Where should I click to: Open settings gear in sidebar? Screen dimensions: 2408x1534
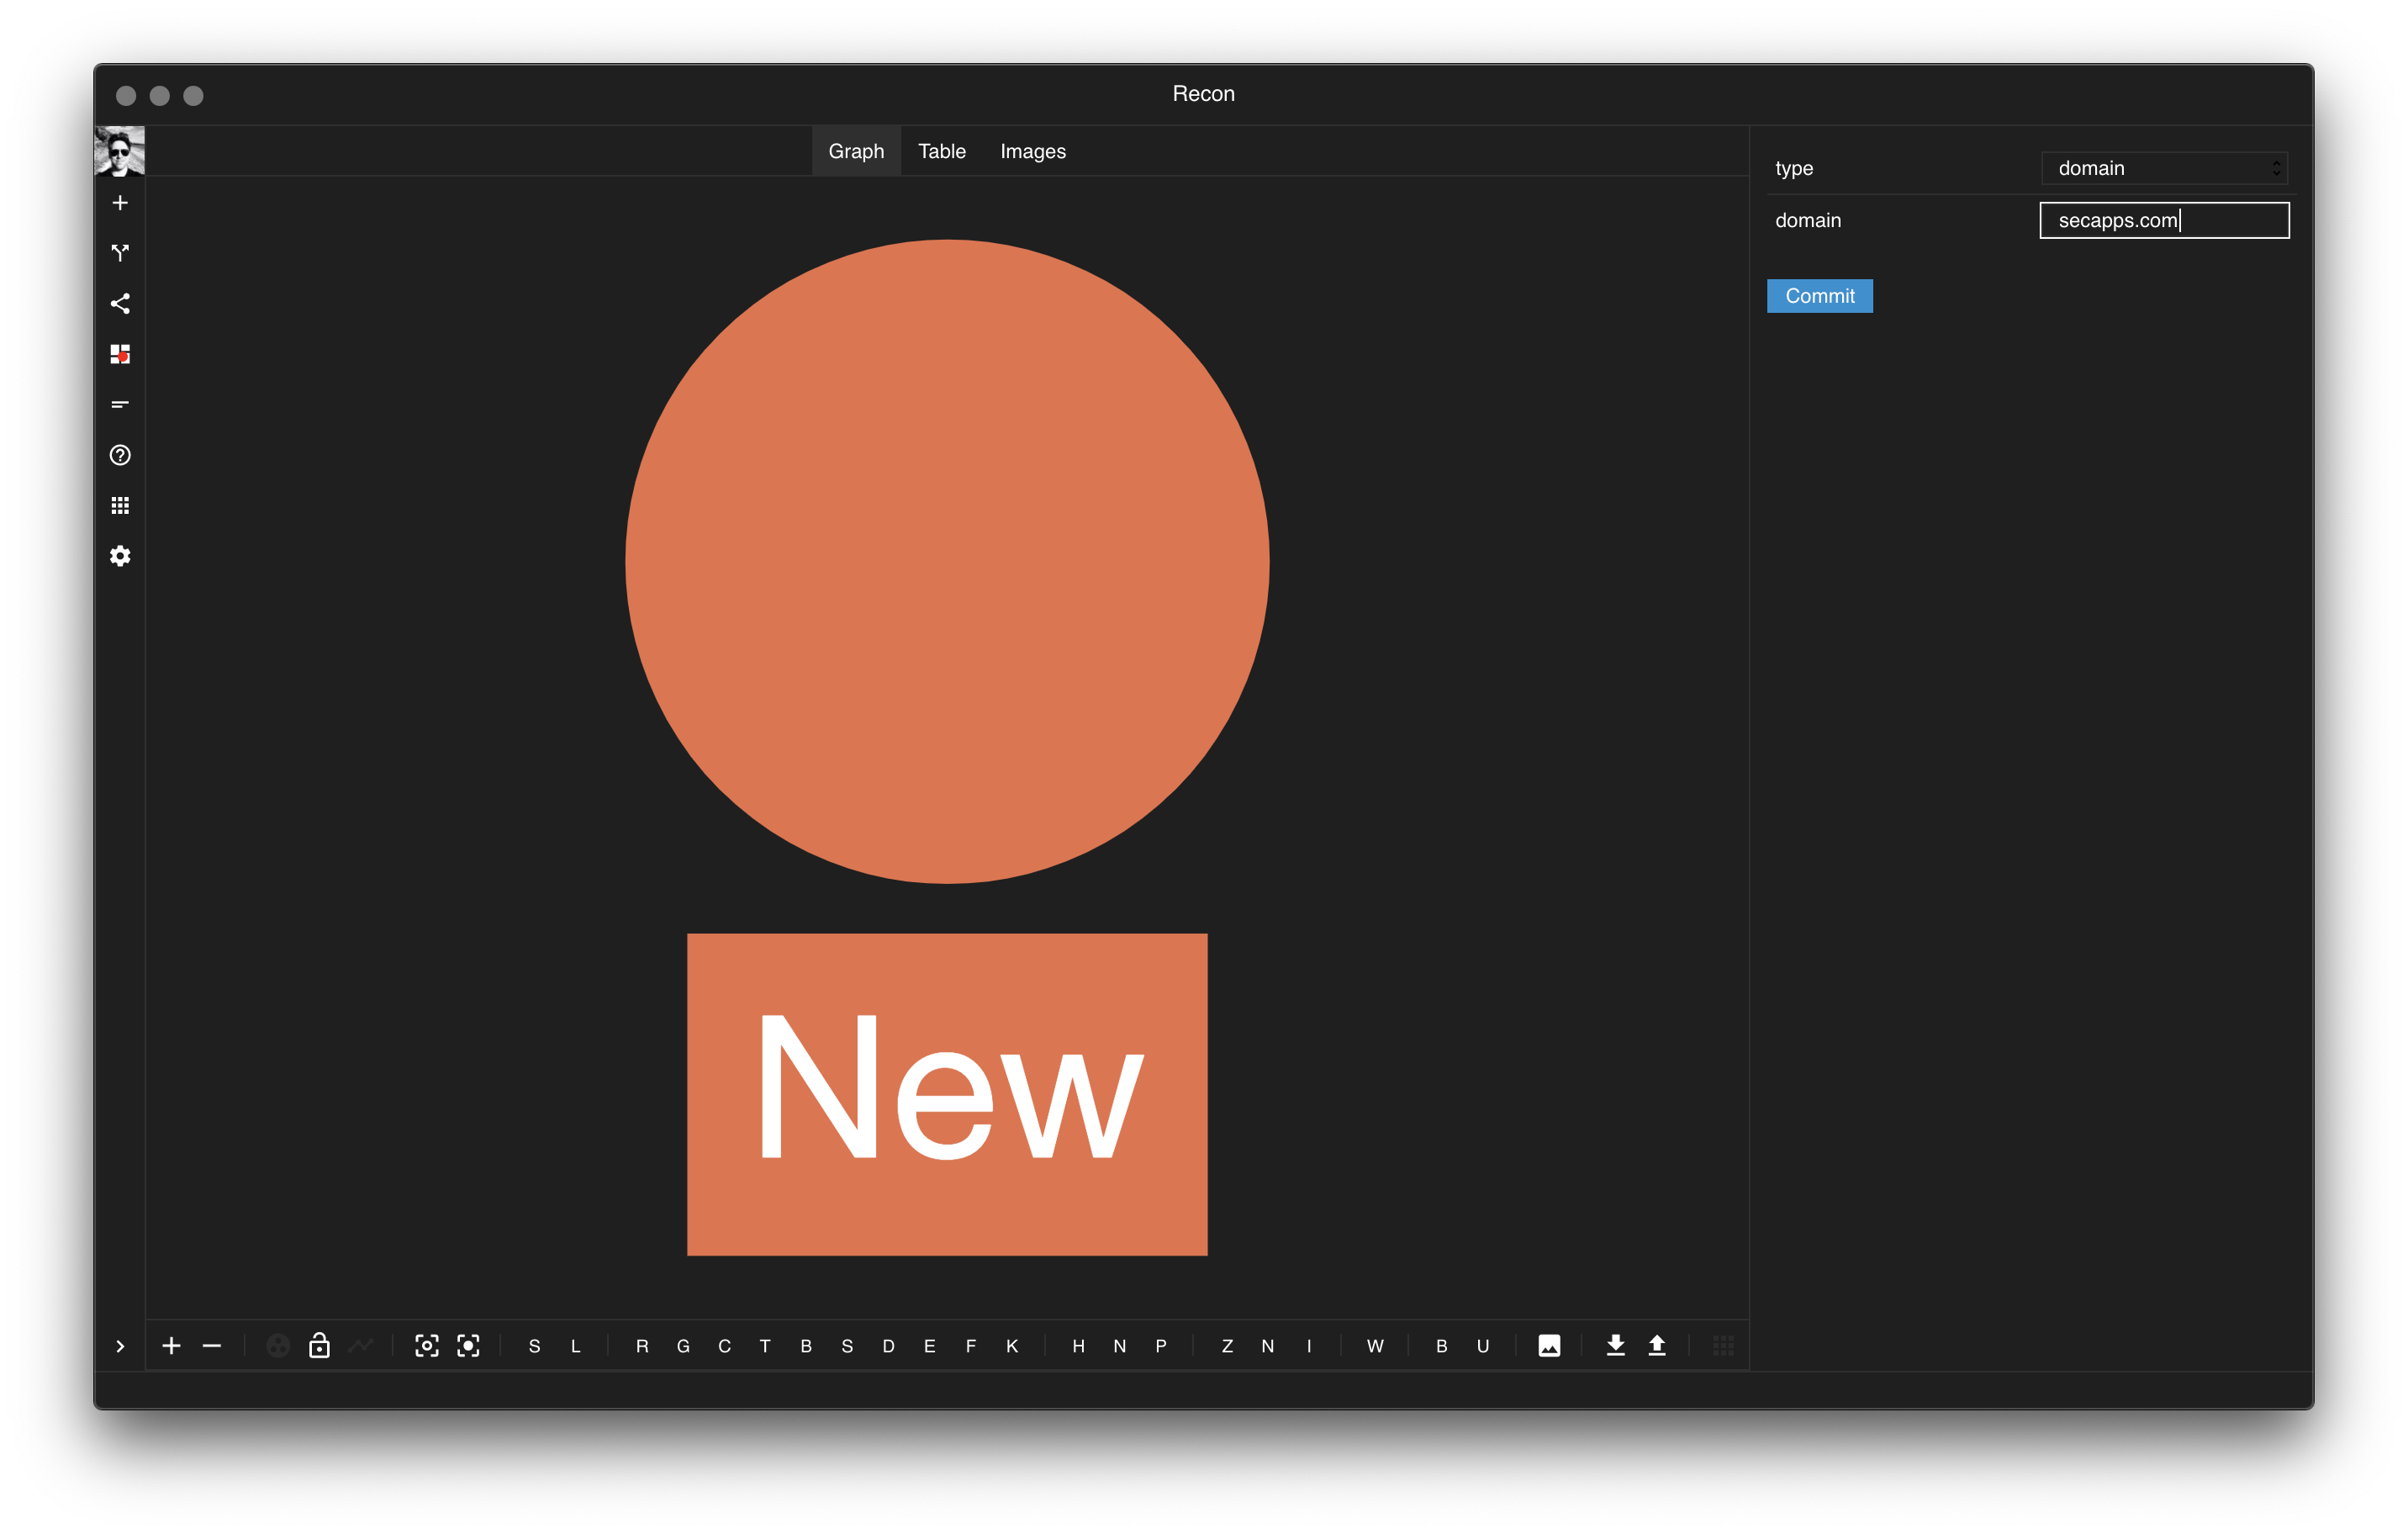(x=120, y=556)
